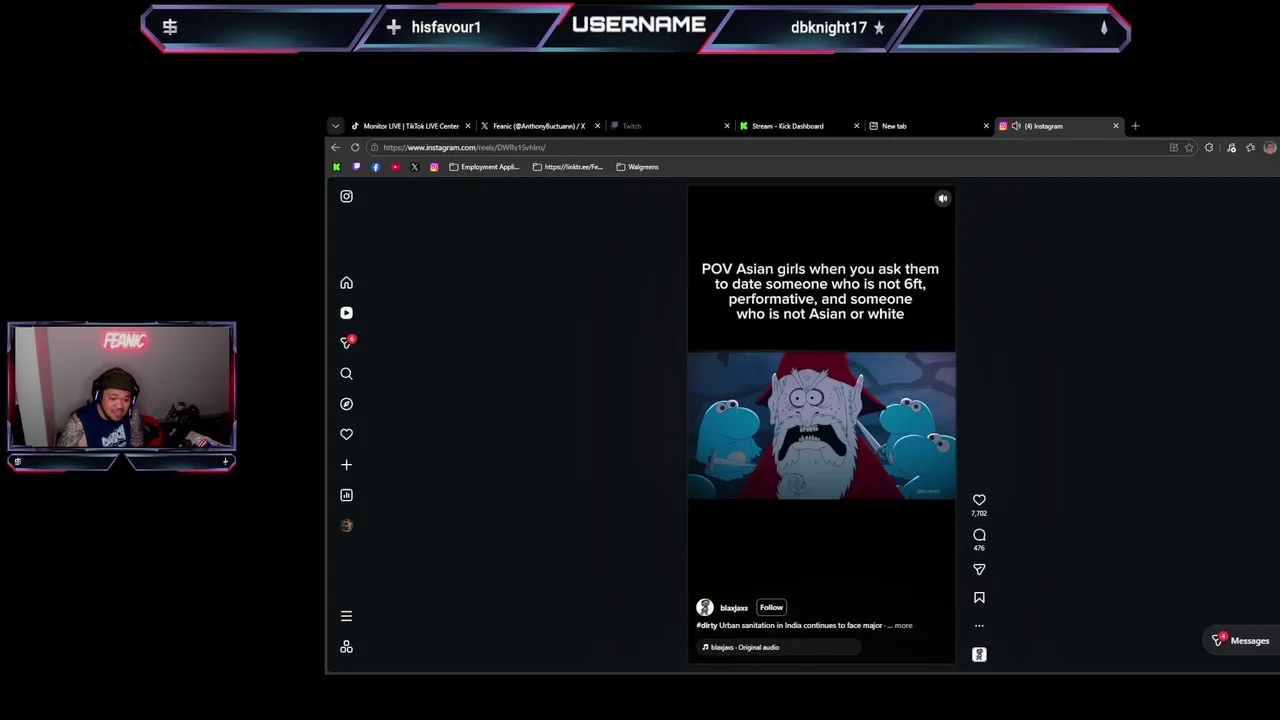Expand the tab search dropdown arrow
1280x720 pixels.
point(335,126)
